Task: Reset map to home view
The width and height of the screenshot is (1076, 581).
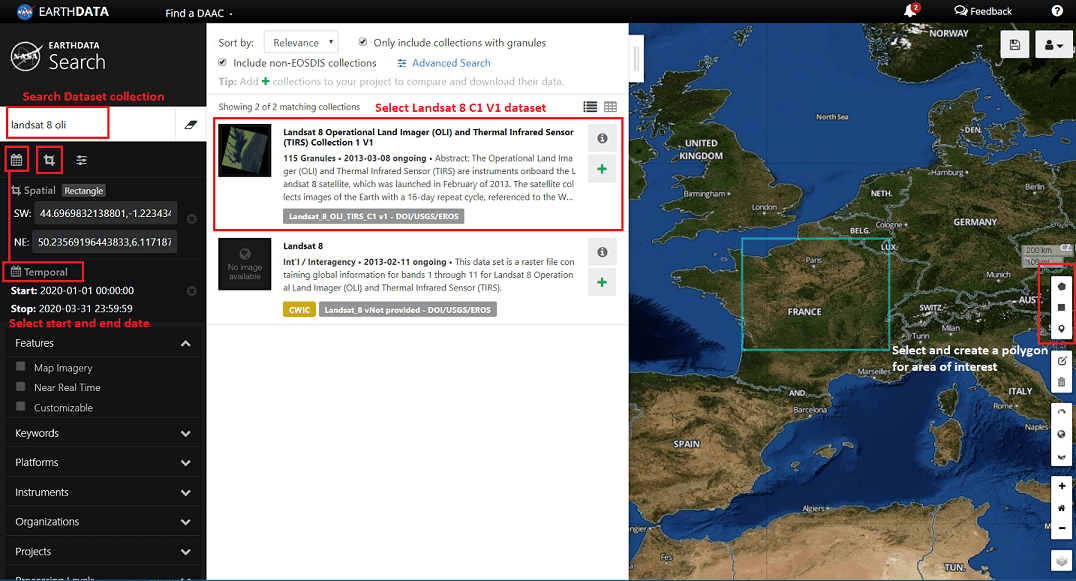Action: 1062,508
